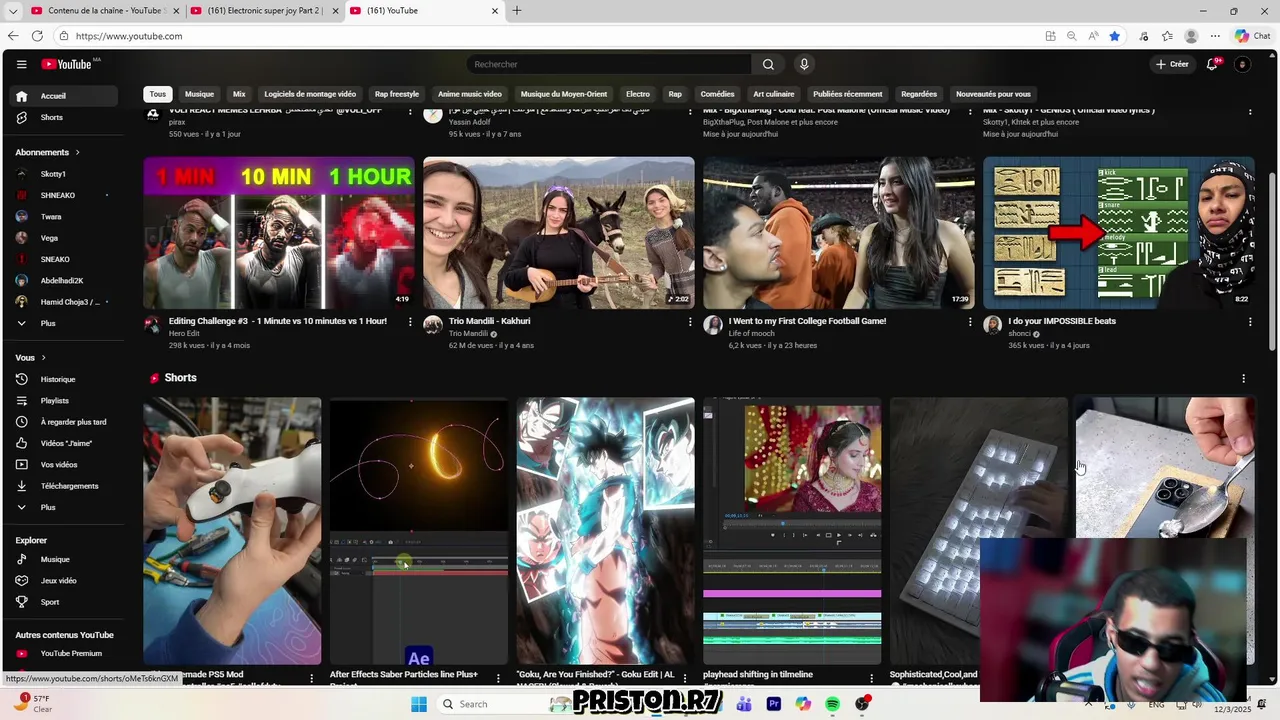
Task: Click the page vertical scrollbar
Action: pos(1273,262)
